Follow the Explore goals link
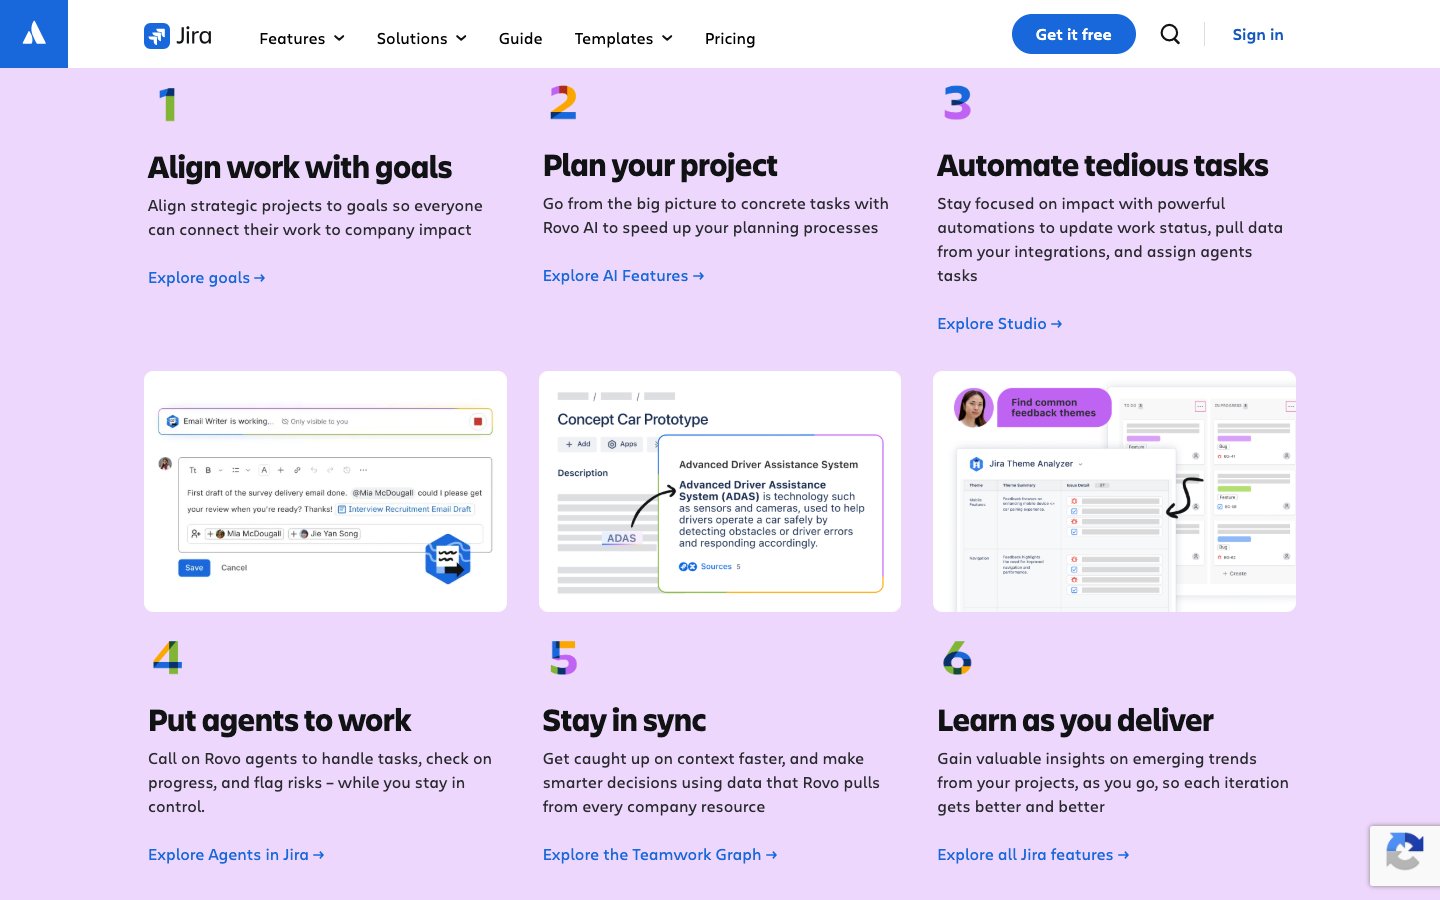1440x900 pixels. click(206, 278)
